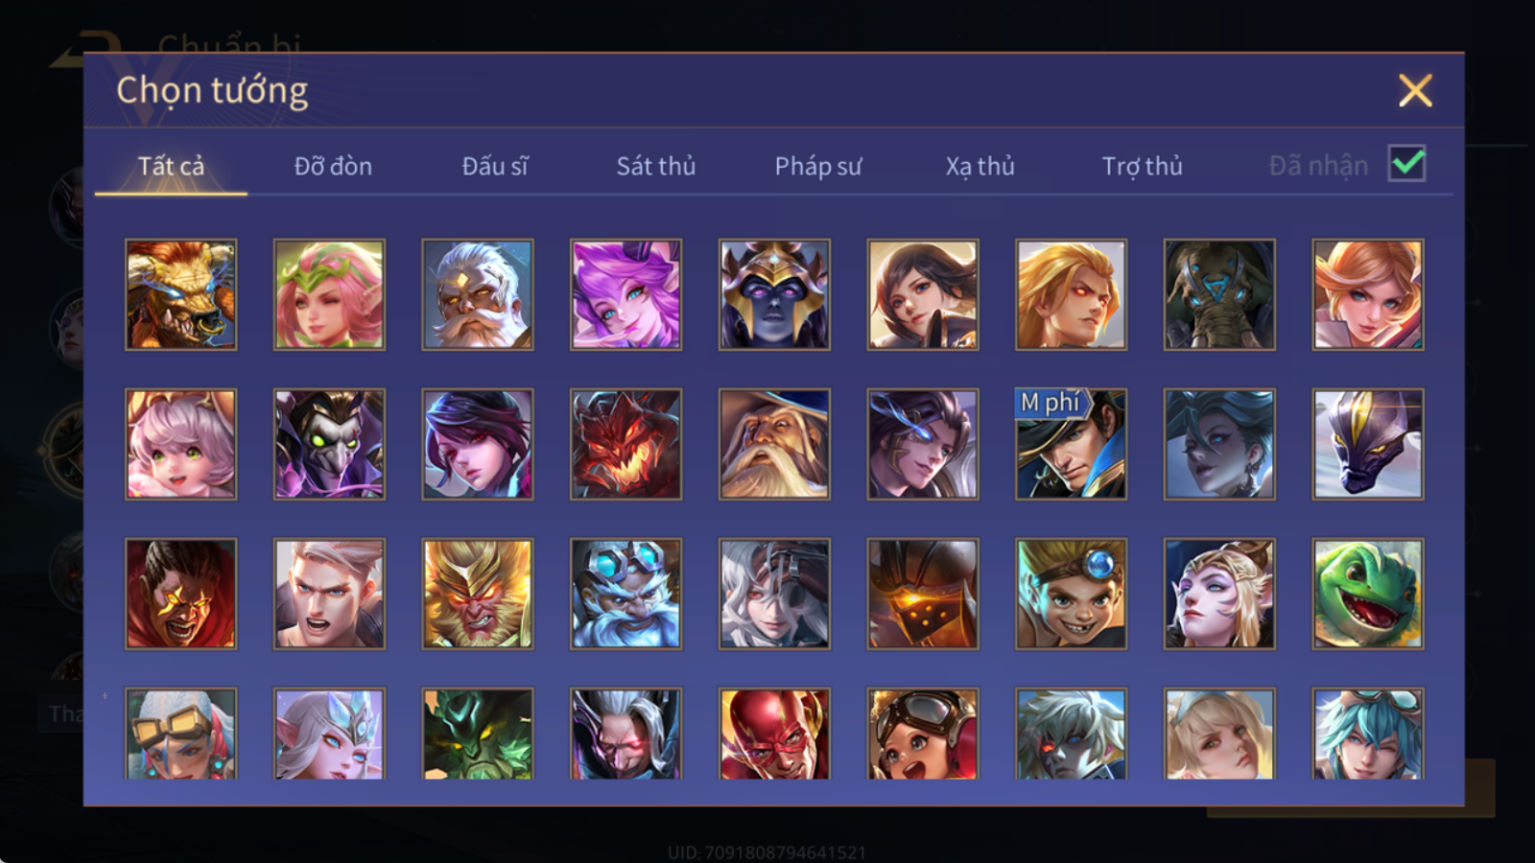Pick the purple-haired girl hero portrait
Image resolution: width=1535 pixels, height=863 pixels.
626,295
